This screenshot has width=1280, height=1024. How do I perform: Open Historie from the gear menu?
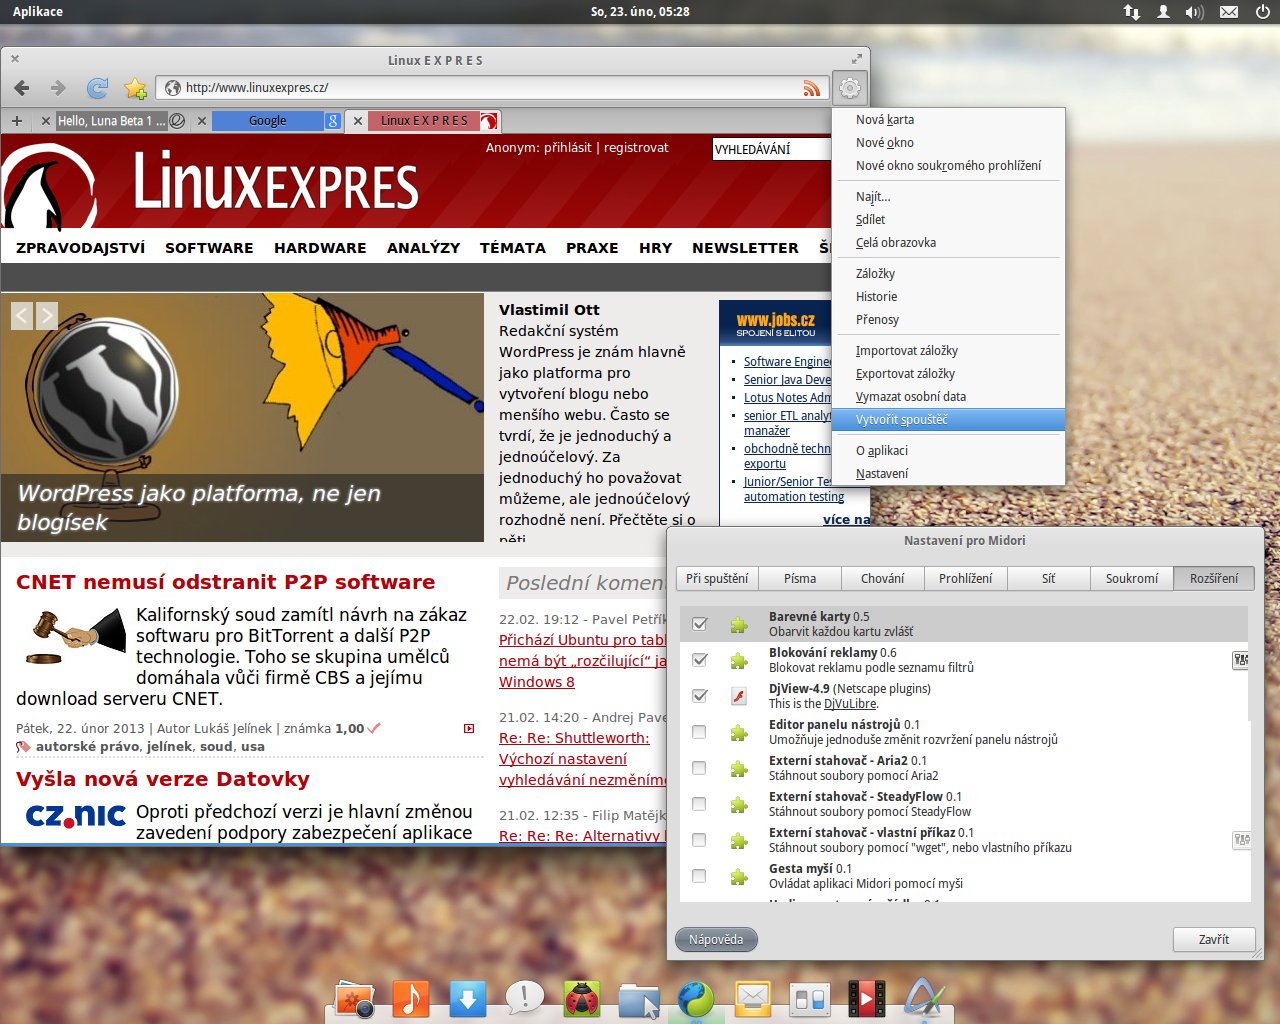coord(948,297)
